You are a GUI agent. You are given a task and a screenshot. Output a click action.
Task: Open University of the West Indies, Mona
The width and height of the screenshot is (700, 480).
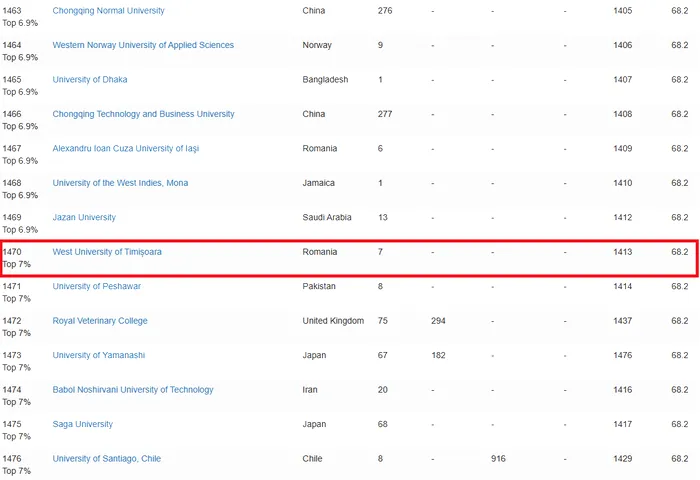coord(121,183)
